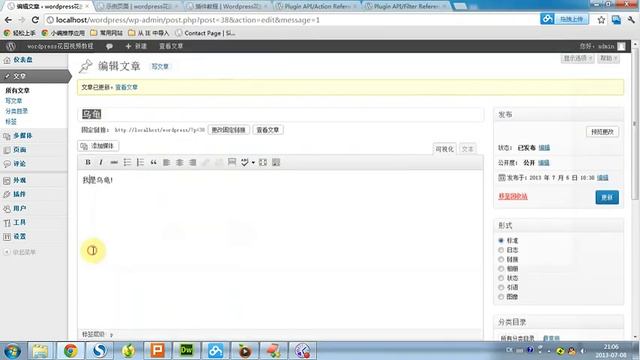
Task: Click the 预览更改 preview changes button
Action: pyautogui.click(x=602, y=132)
